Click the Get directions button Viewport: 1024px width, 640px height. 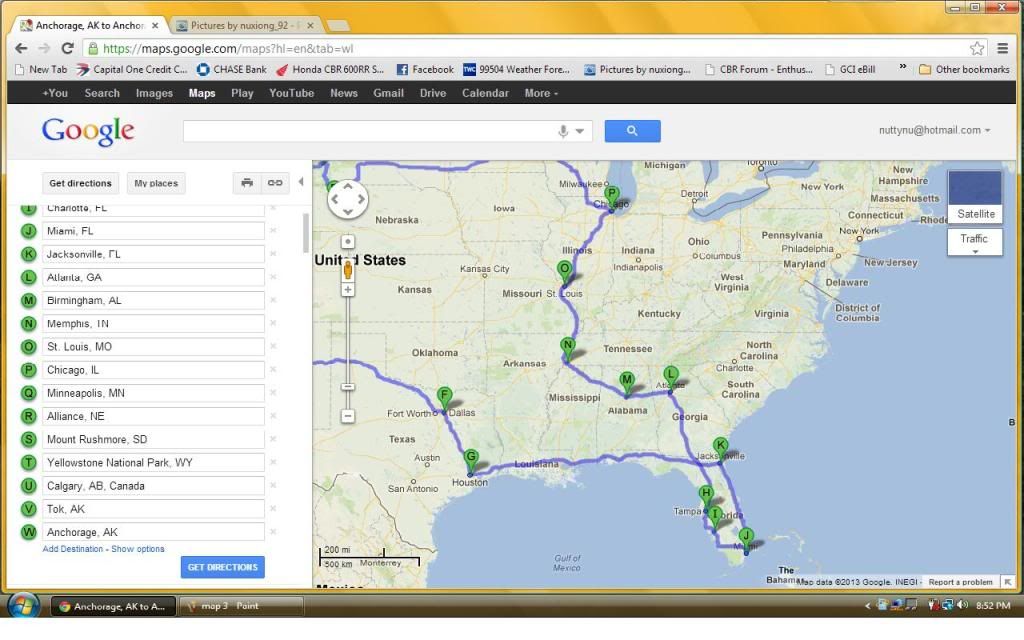pos(80,184)
